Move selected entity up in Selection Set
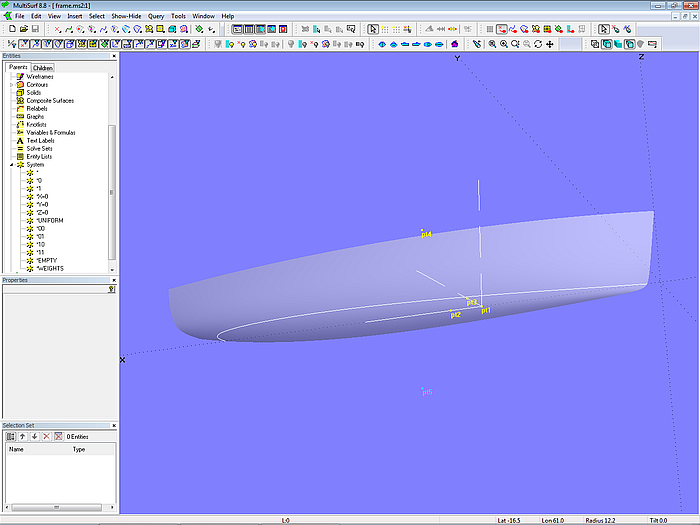This screenshot has height=525, width=700. pos(22,436)
